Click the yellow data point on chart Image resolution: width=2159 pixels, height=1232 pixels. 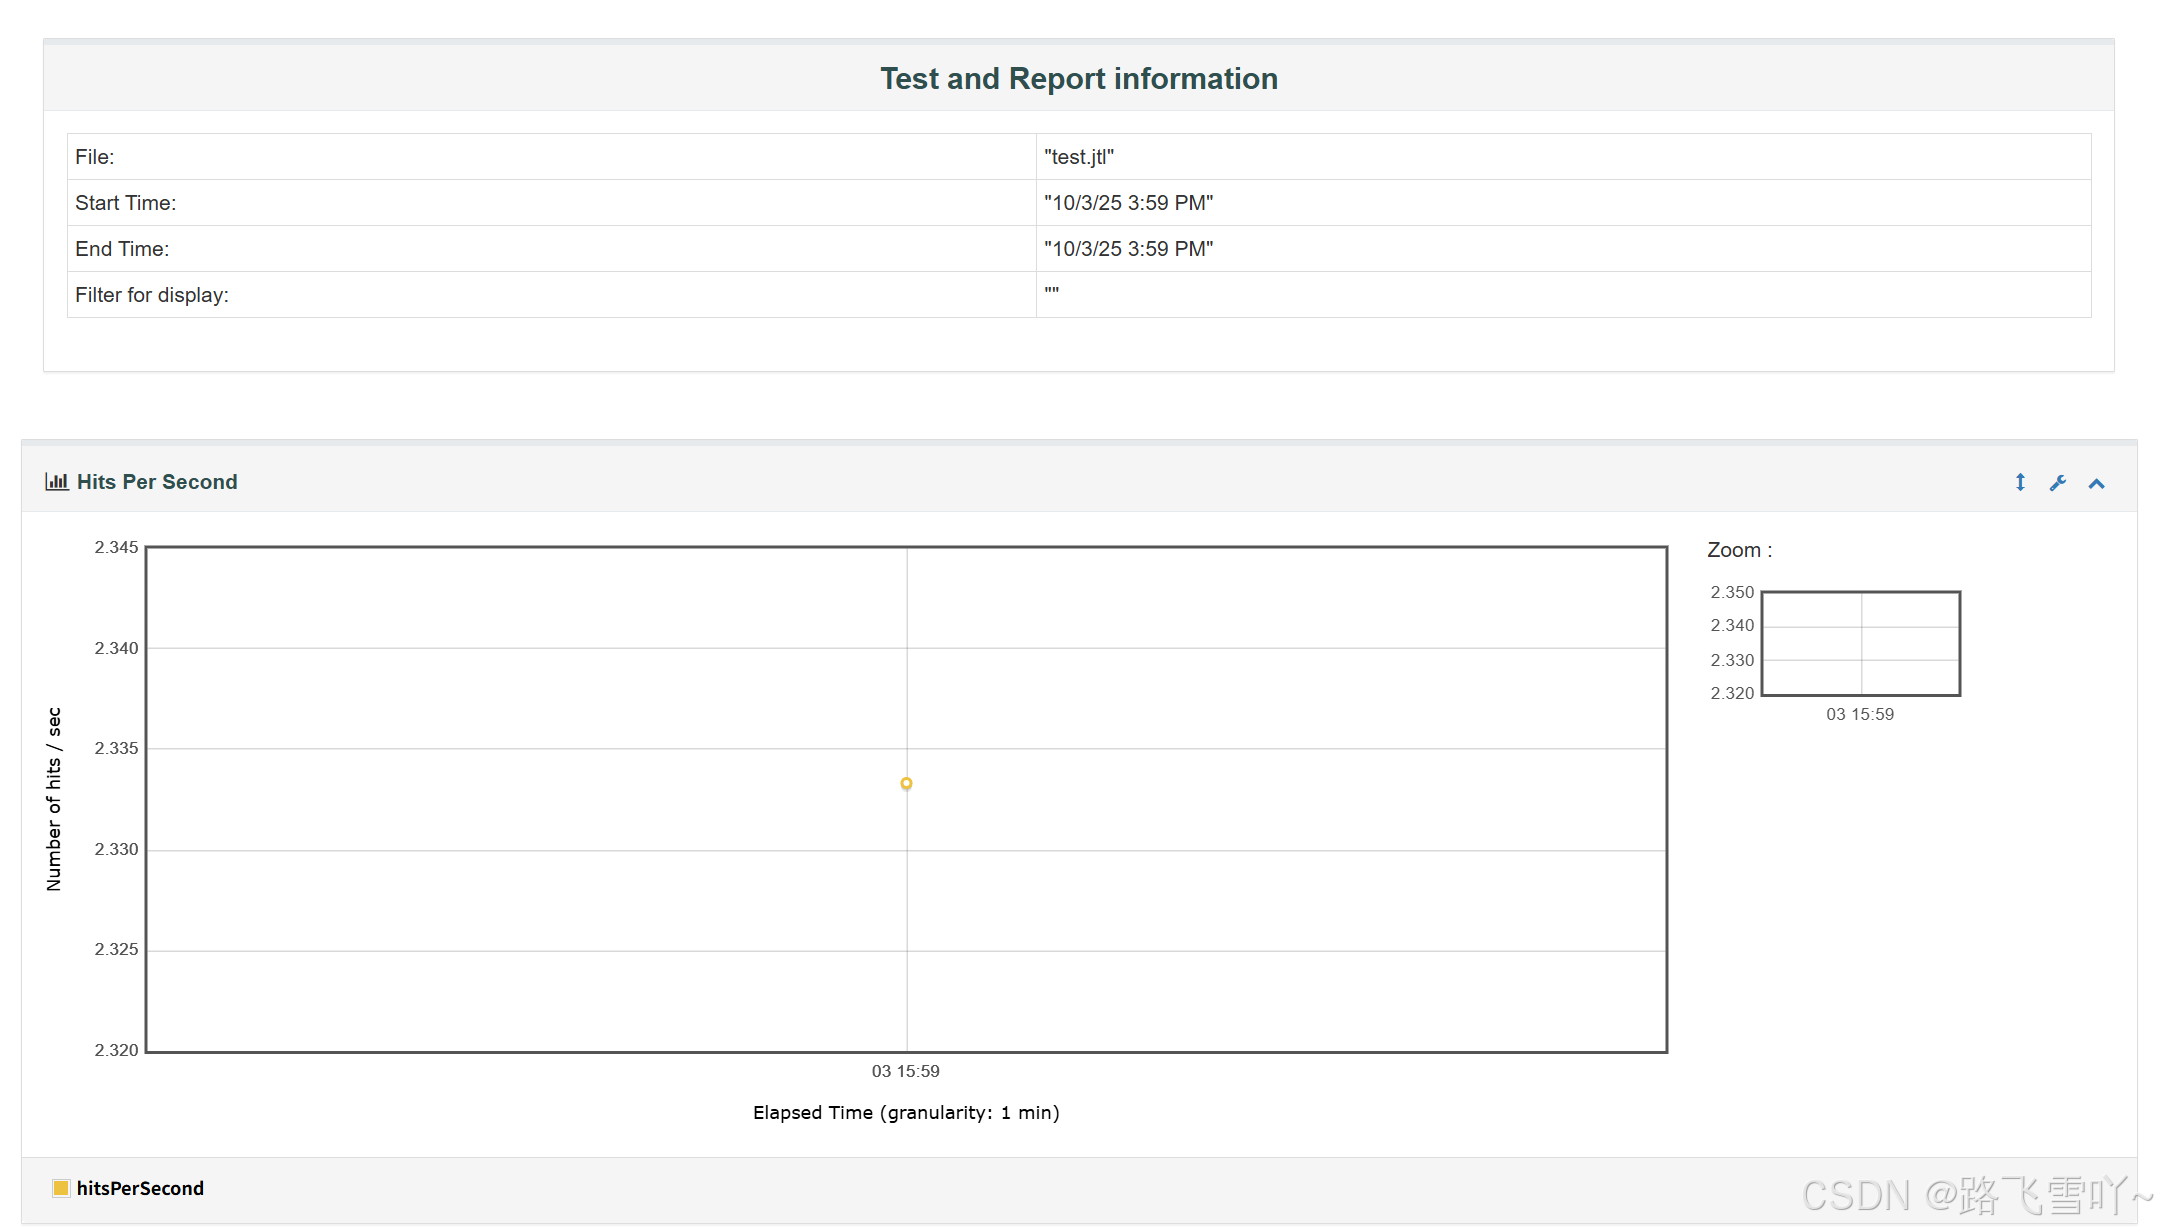coord(906,783)
